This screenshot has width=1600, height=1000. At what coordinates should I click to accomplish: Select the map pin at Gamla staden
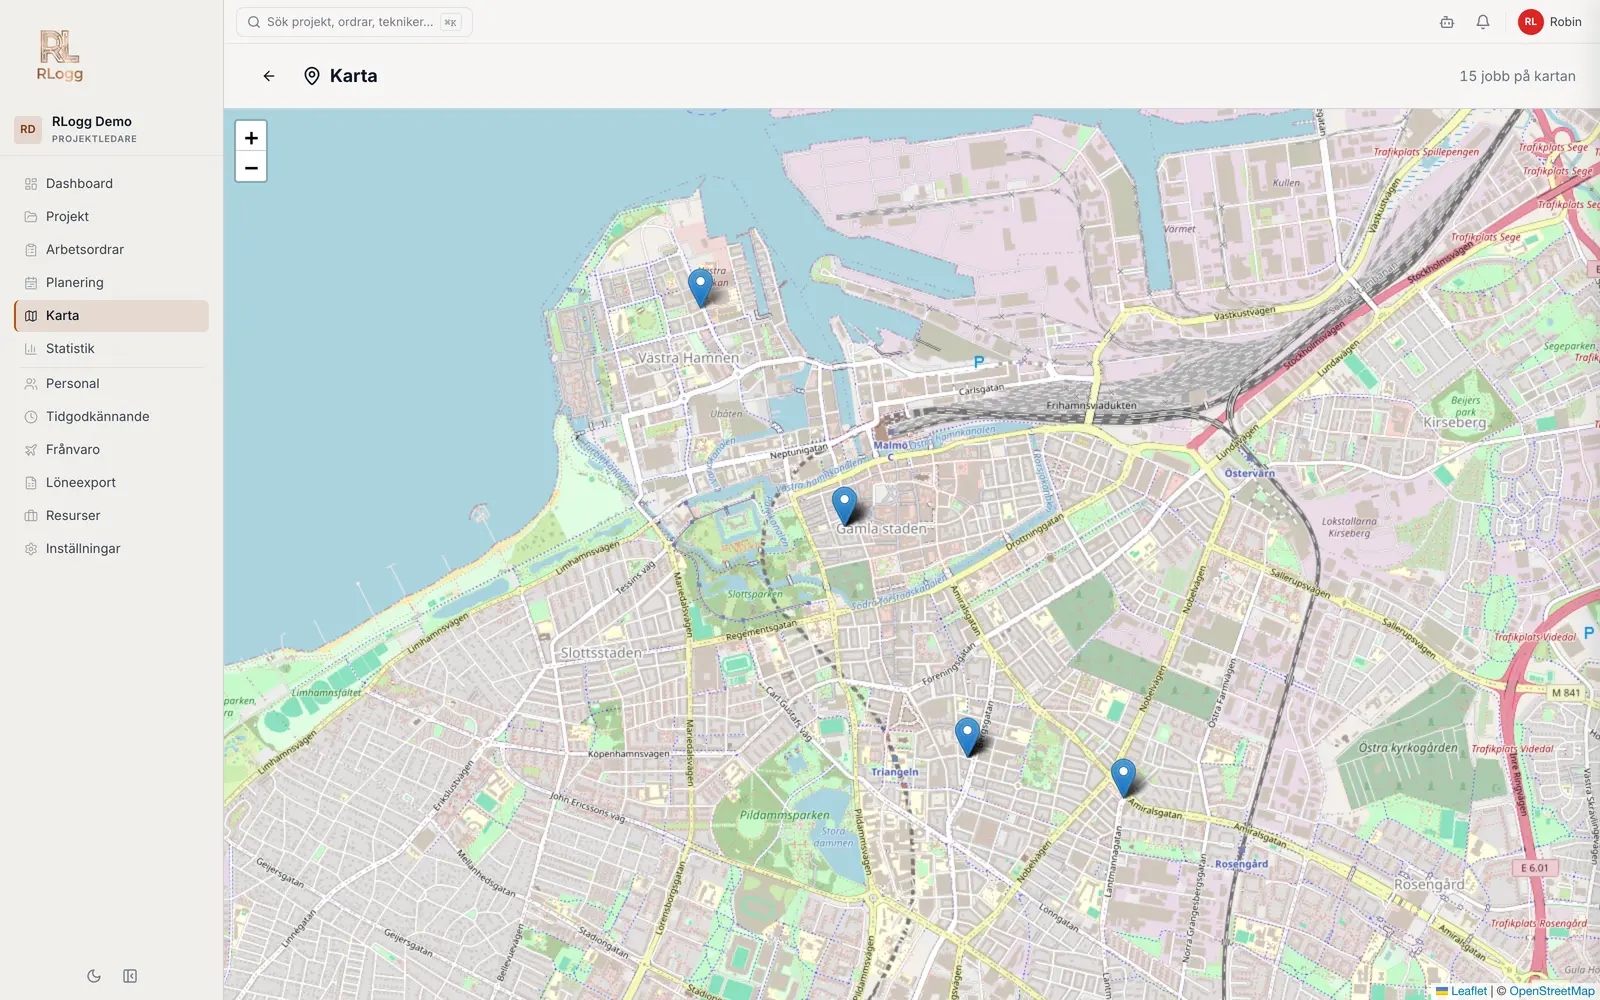click(x=845, y=507)
